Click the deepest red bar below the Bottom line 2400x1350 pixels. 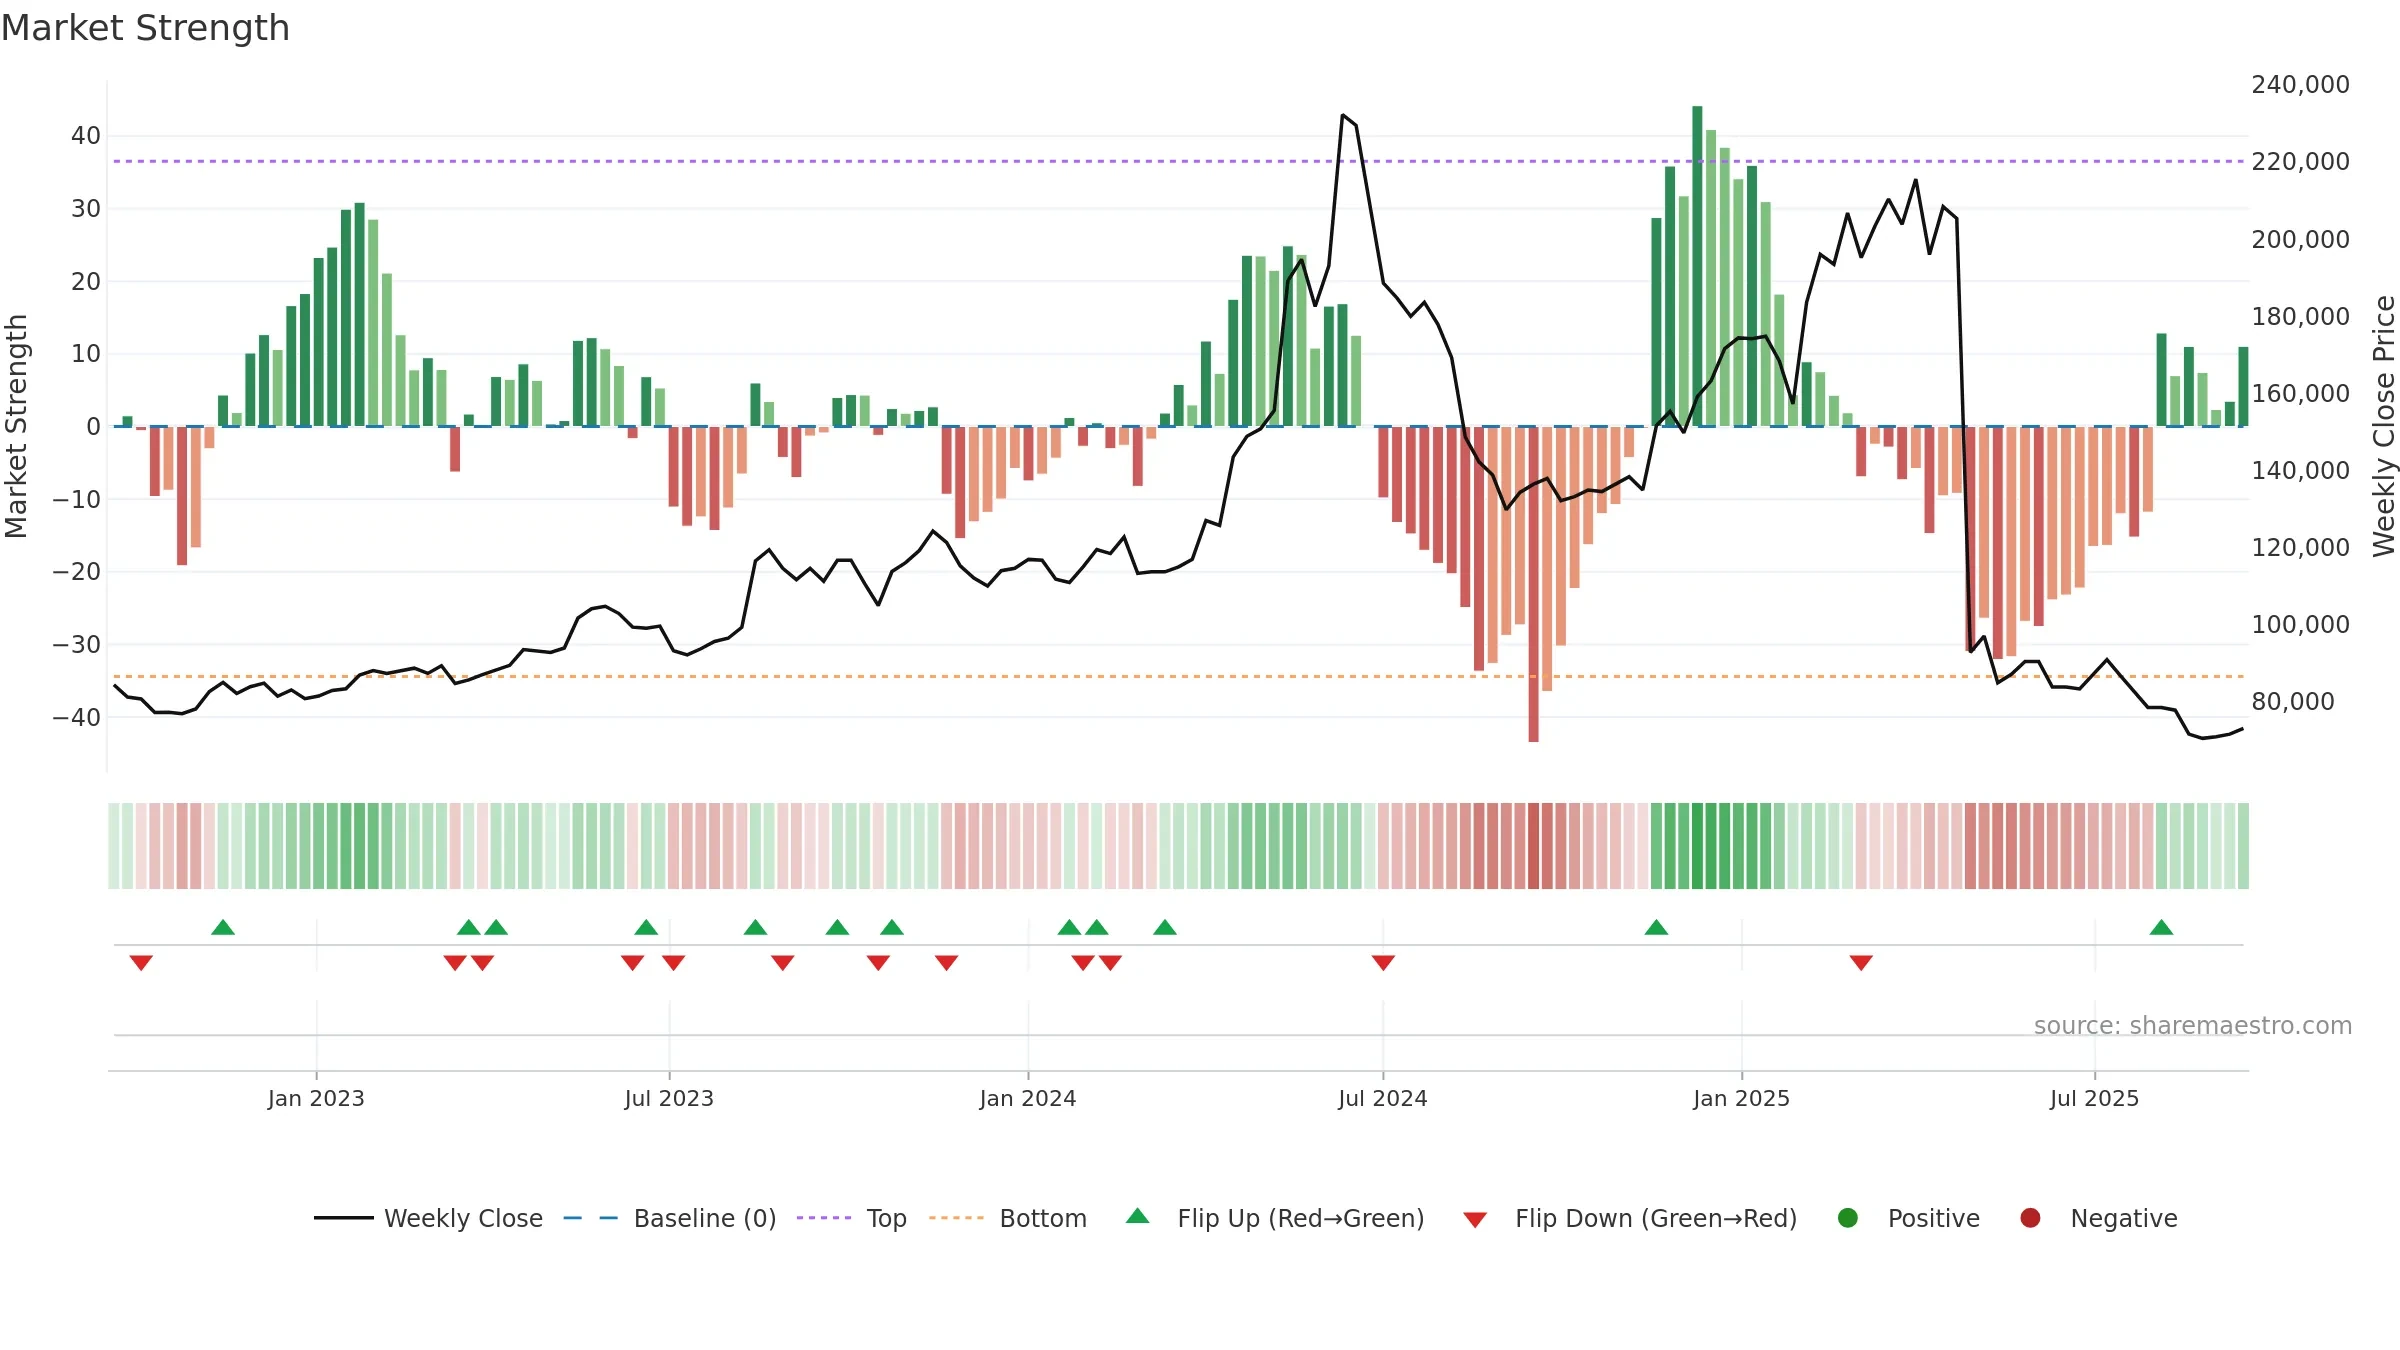(1533, 584)
